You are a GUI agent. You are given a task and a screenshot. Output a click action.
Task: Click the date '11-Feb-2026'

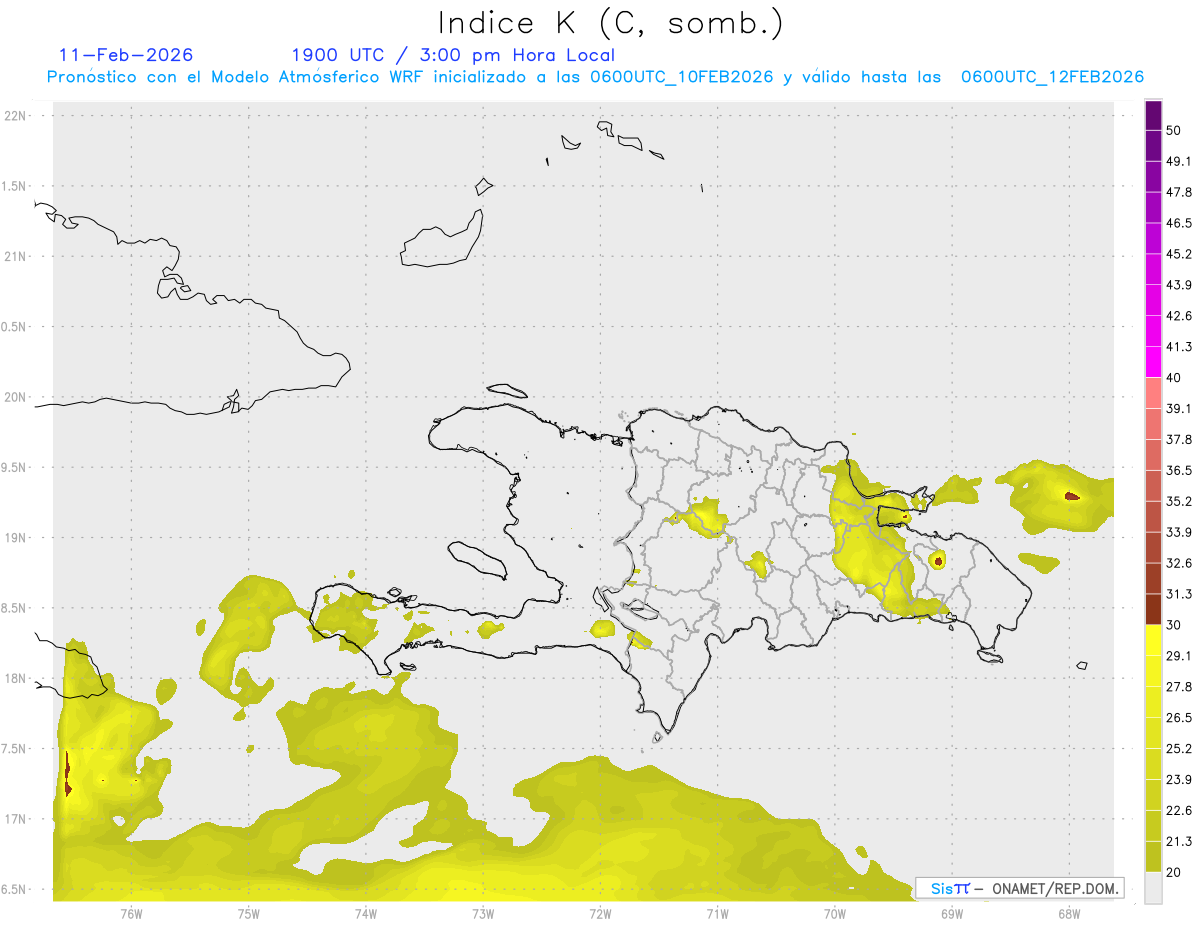coord(126,55)
